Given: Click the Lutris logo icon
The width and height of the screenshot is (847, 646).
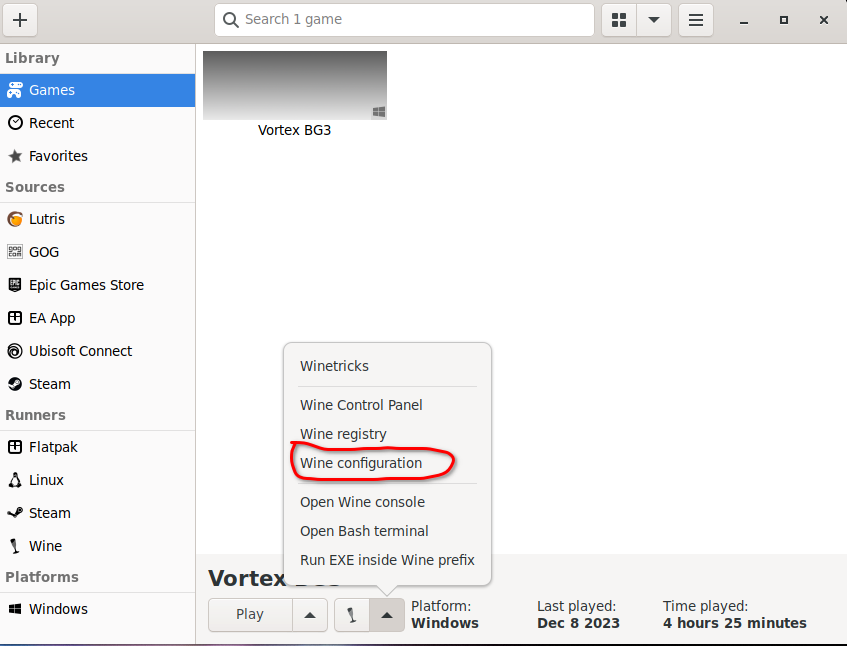Looking at the screenshot, I should click(x=15, y=219).
